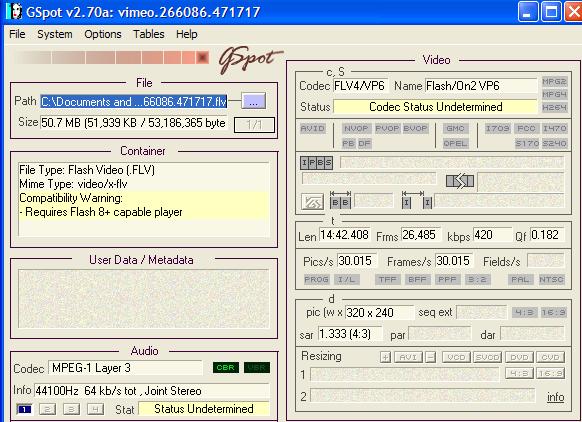Click the SVCD resizing preset
The width and height of the screenshot is (582, 422).
click(x=487, y=357)
